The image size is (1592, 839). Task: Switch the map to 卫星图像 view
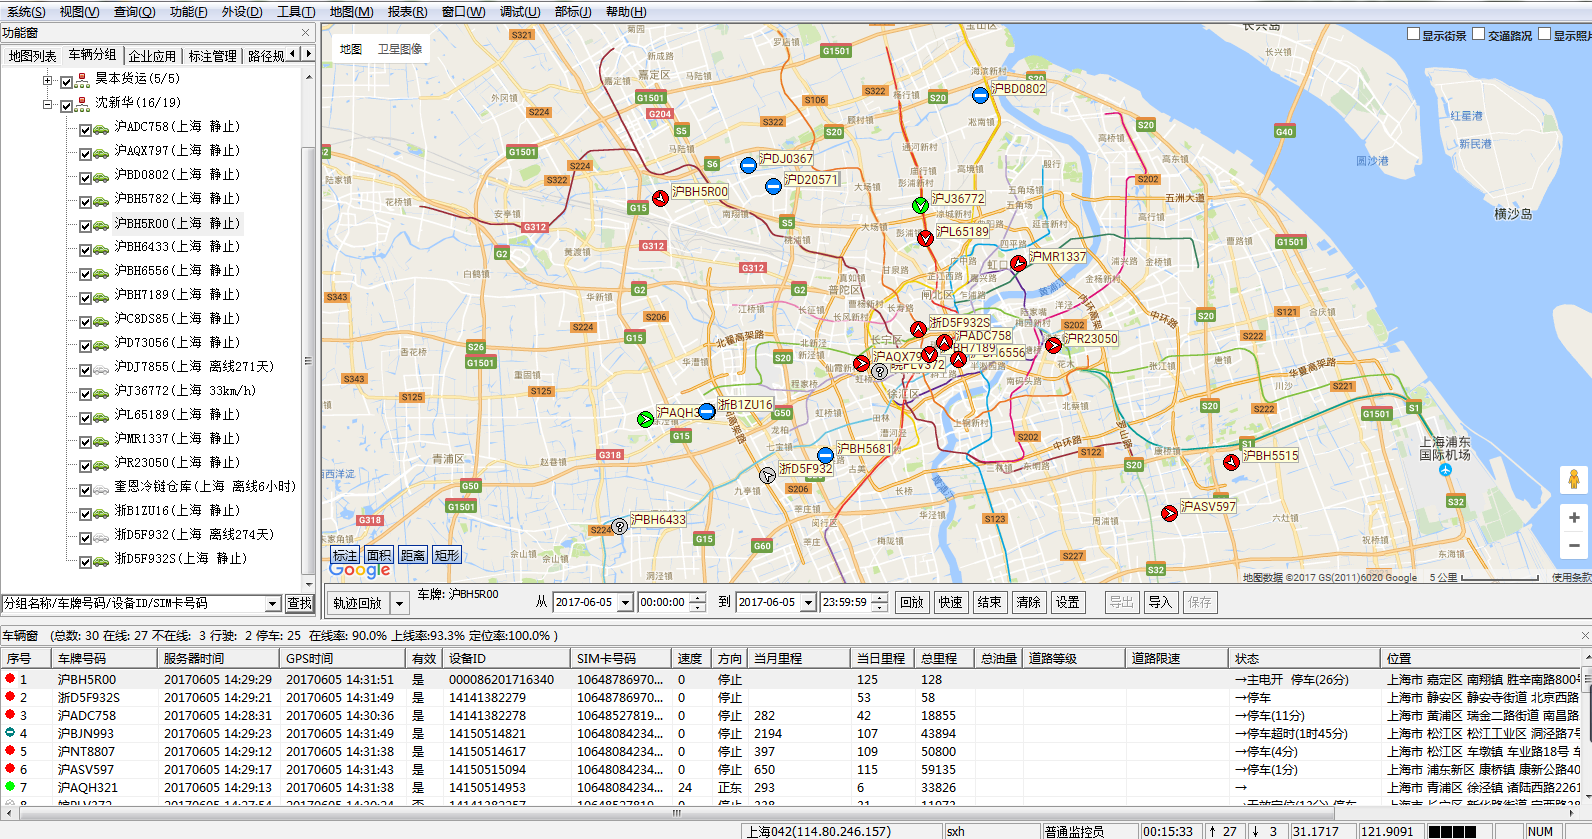point(400,49)
